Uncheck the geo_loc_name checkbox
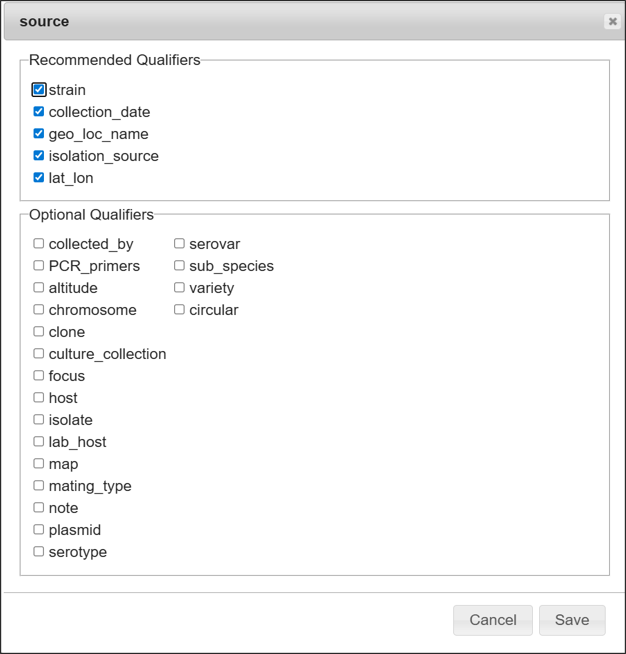The width and height of the screenshot is (626, 654). tap(39, 134)
